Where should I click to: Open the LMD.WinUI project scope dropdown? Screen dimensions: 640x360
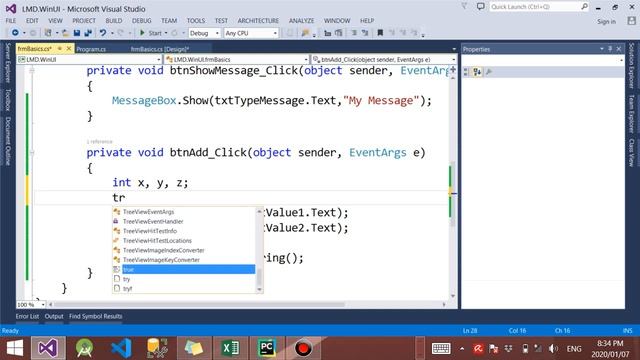[x=89, y=60]
